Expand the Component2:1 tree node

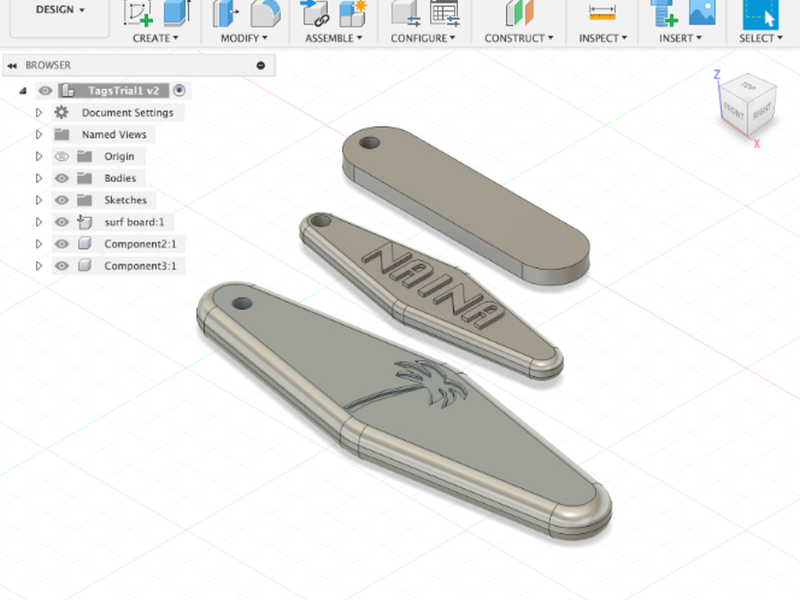coord(39,244)
